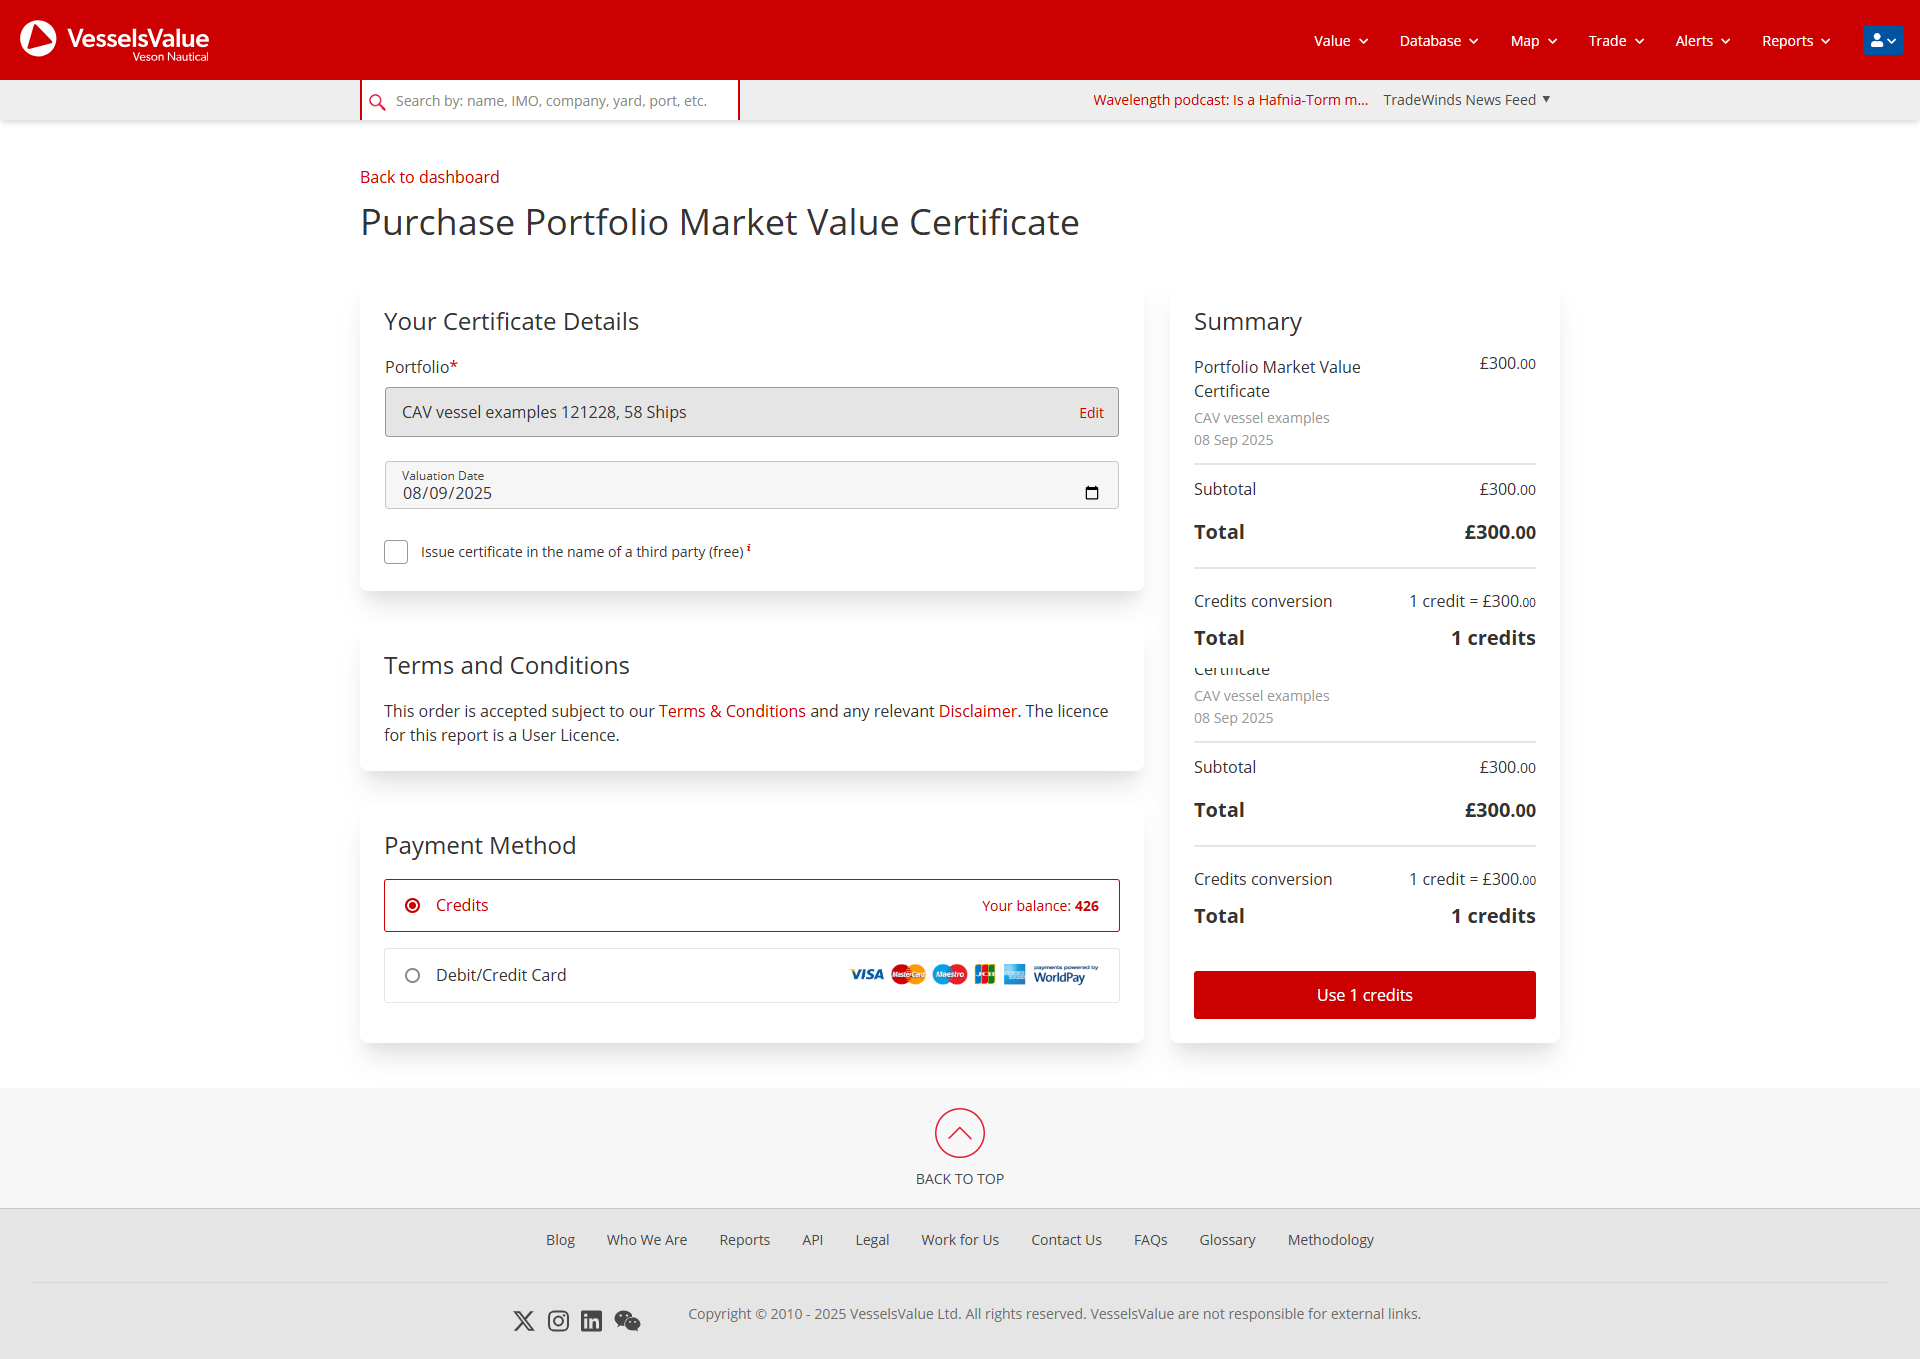Screen dimensions: 1920x1359
Task: Check the third party certificate checkbox
Action: point(396,552)
